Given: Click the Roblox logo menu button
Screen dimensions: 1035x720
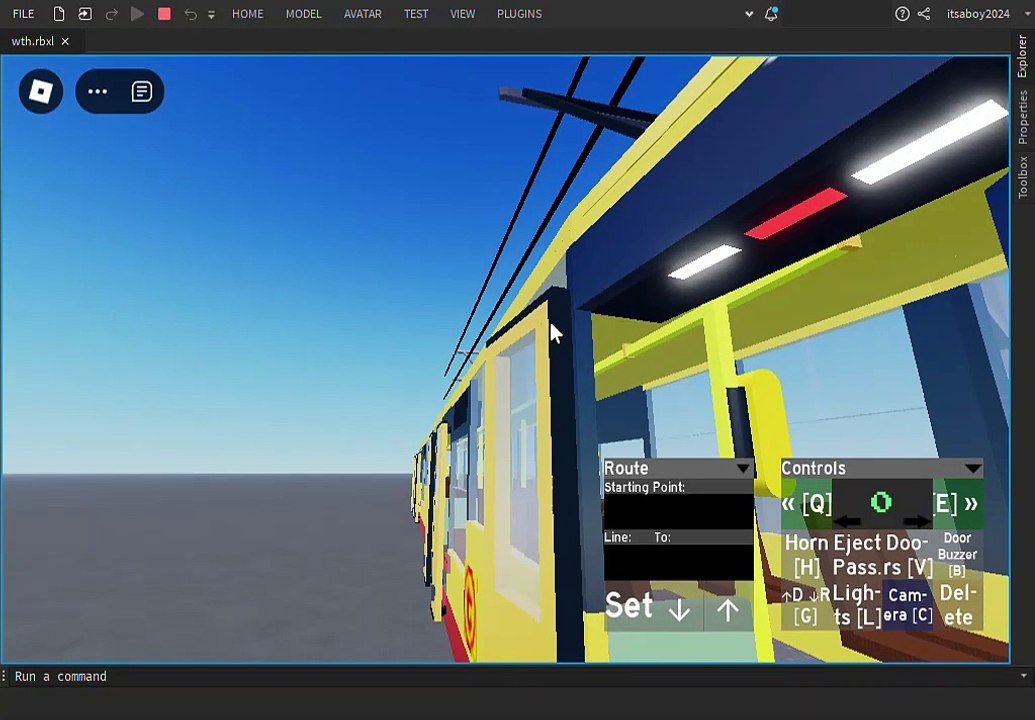Looking at the screenshot, I should point(41,91).
